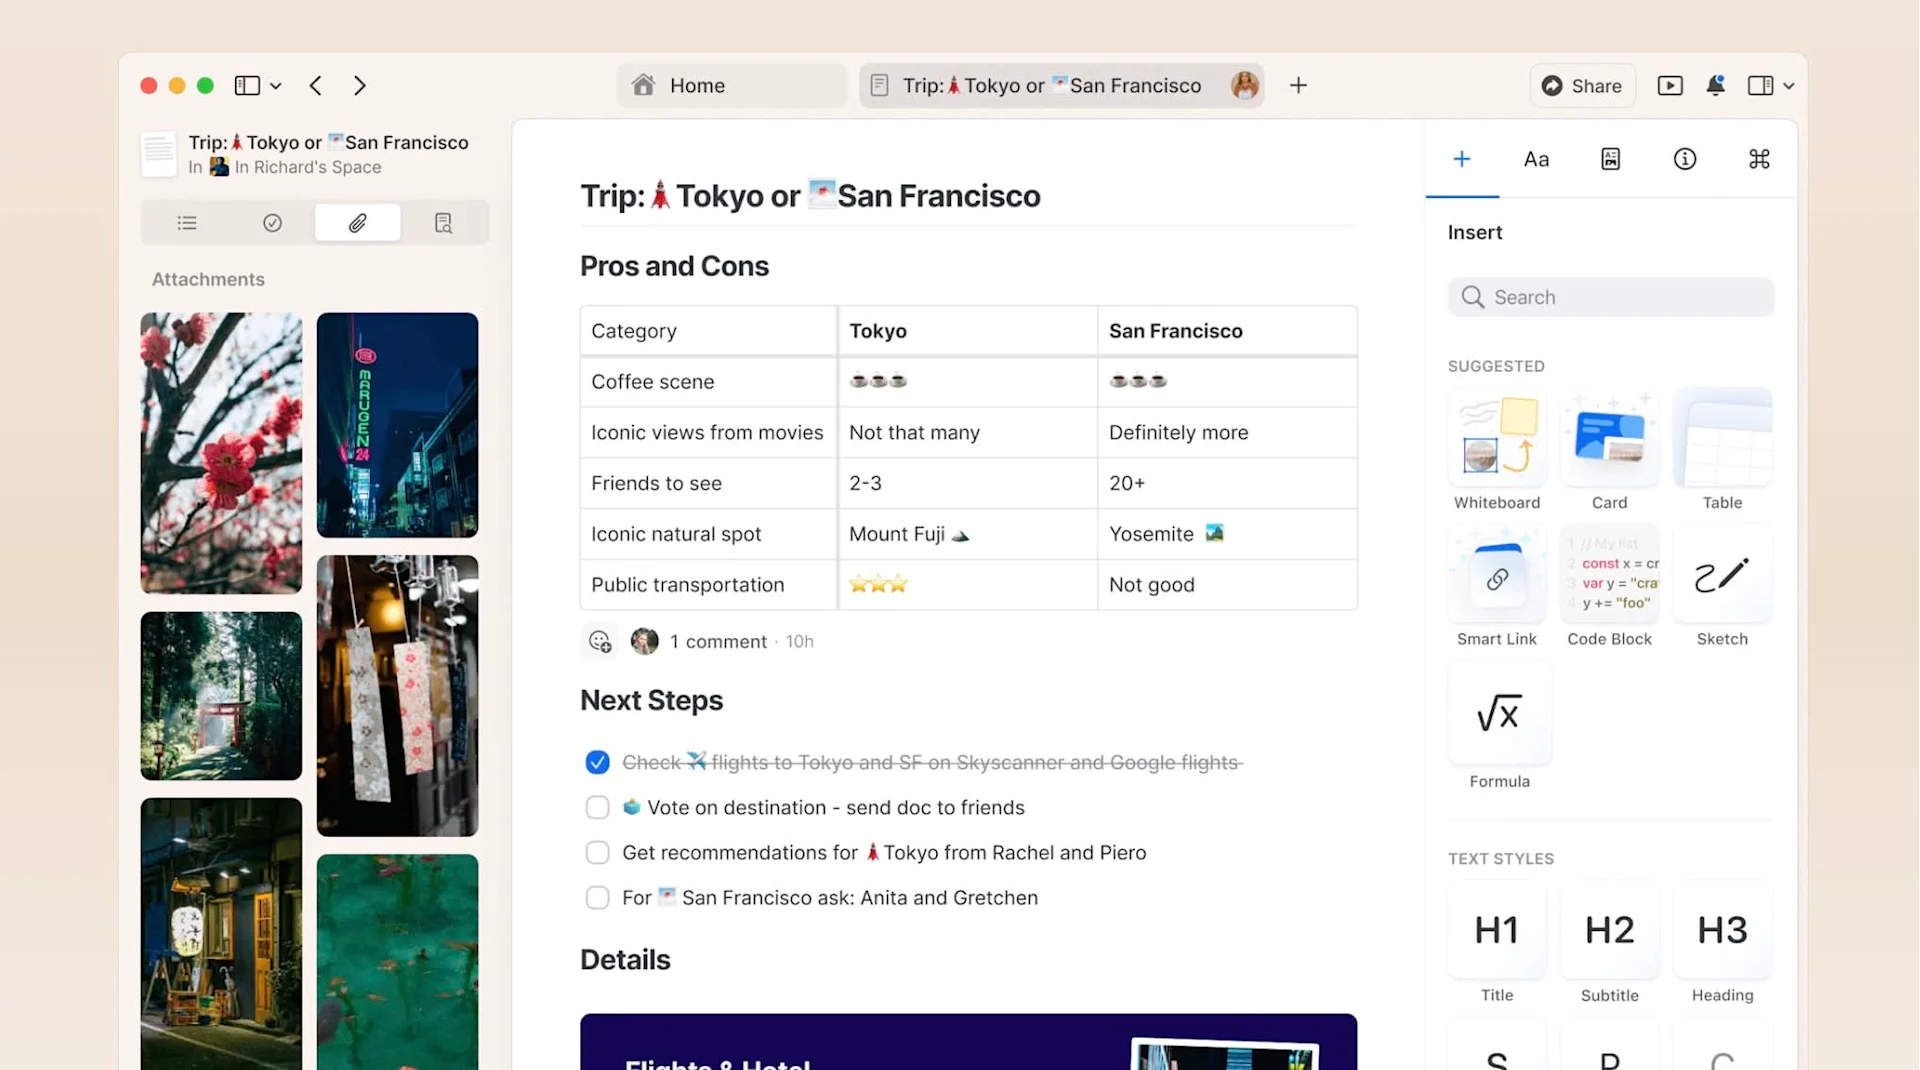
Task: Open the red plum blossom attachment
Action: [221, 453]
